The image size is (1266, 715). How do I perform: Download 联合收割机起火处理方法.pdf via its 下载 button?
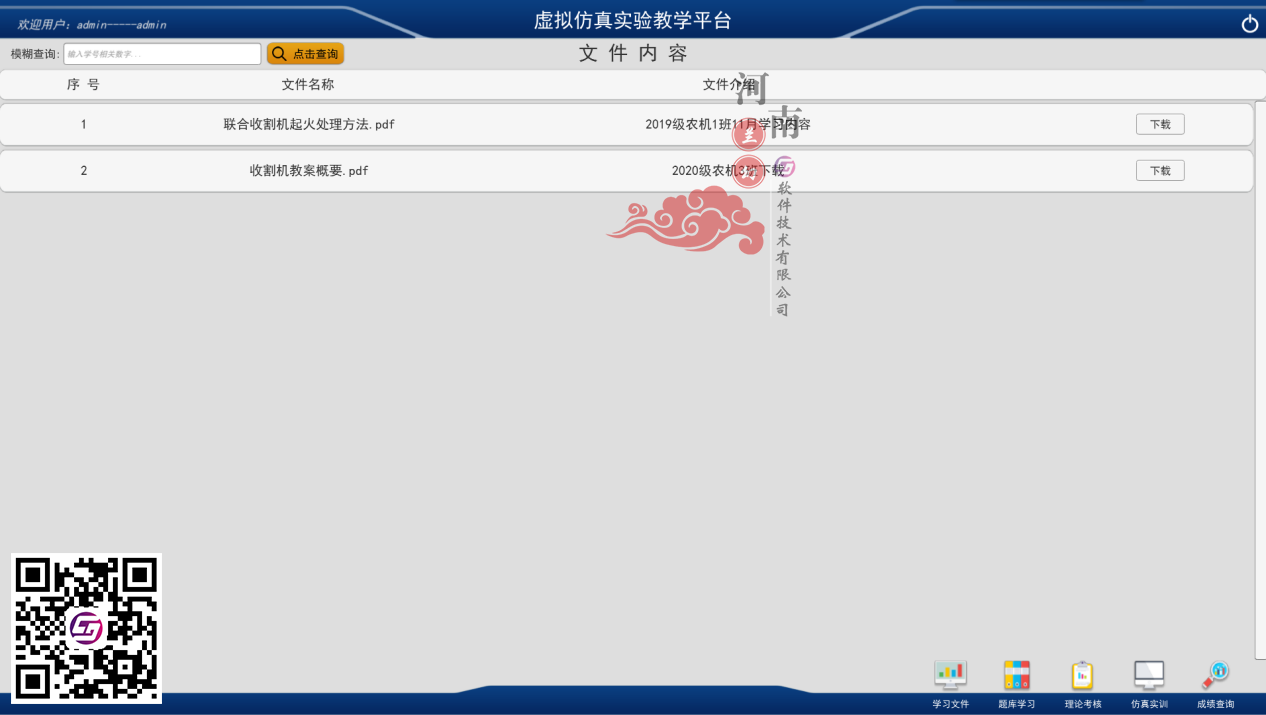[1160, 124]
